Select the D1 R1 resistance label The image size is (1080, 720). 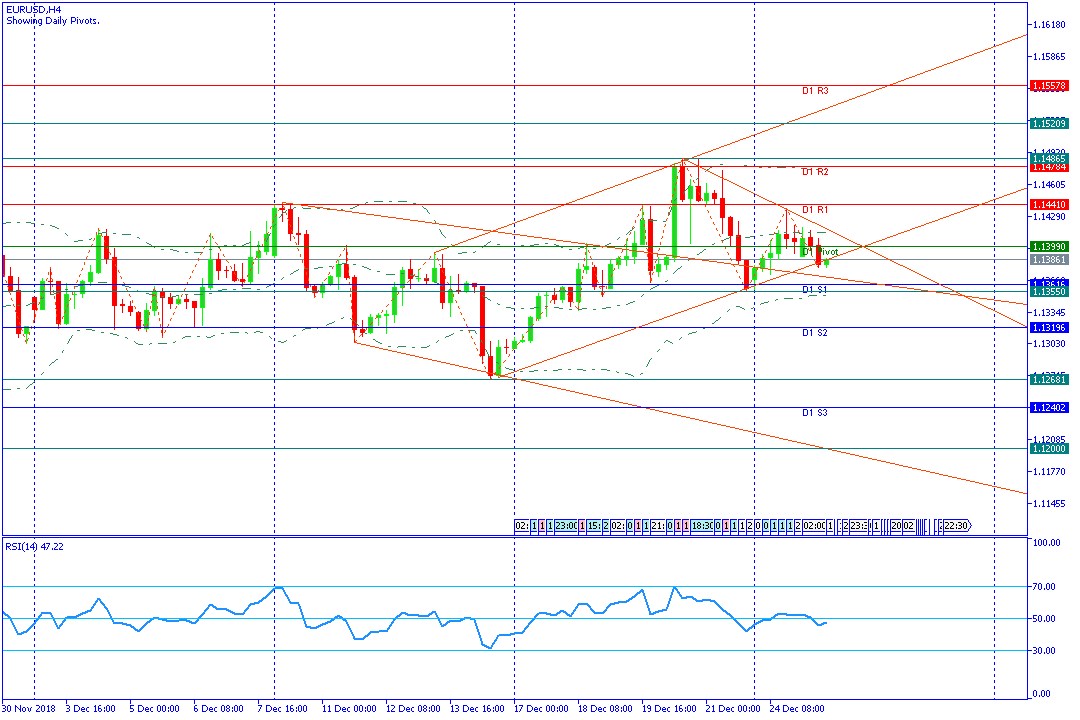coord(815,210)
